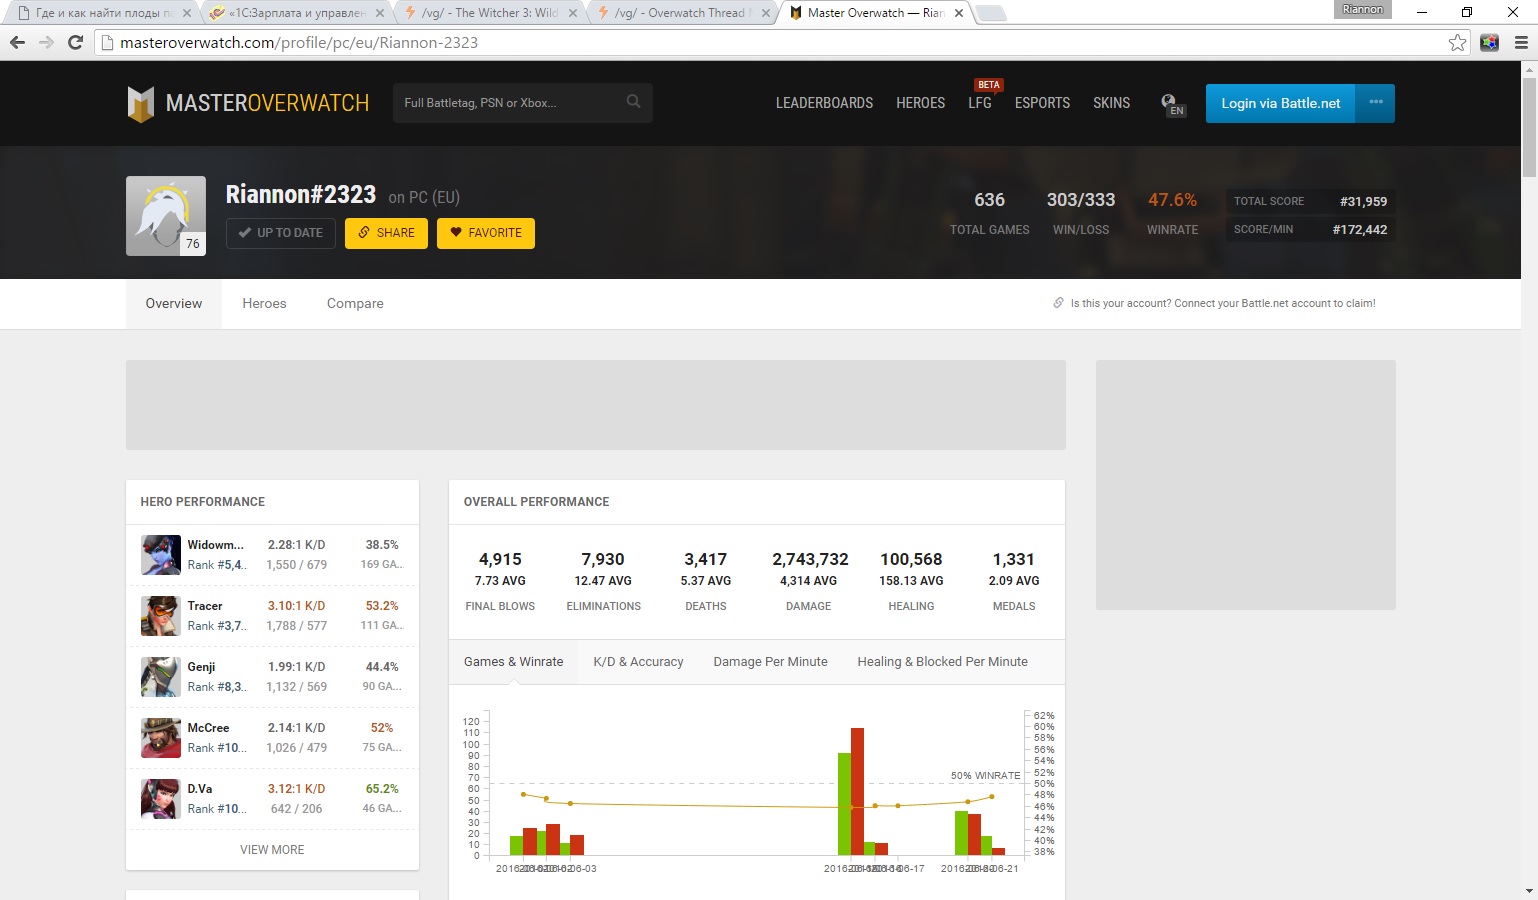This screenshot has height=900, width=1538.
Task: Open the language globe EN selector
Action: [1172, 104]
